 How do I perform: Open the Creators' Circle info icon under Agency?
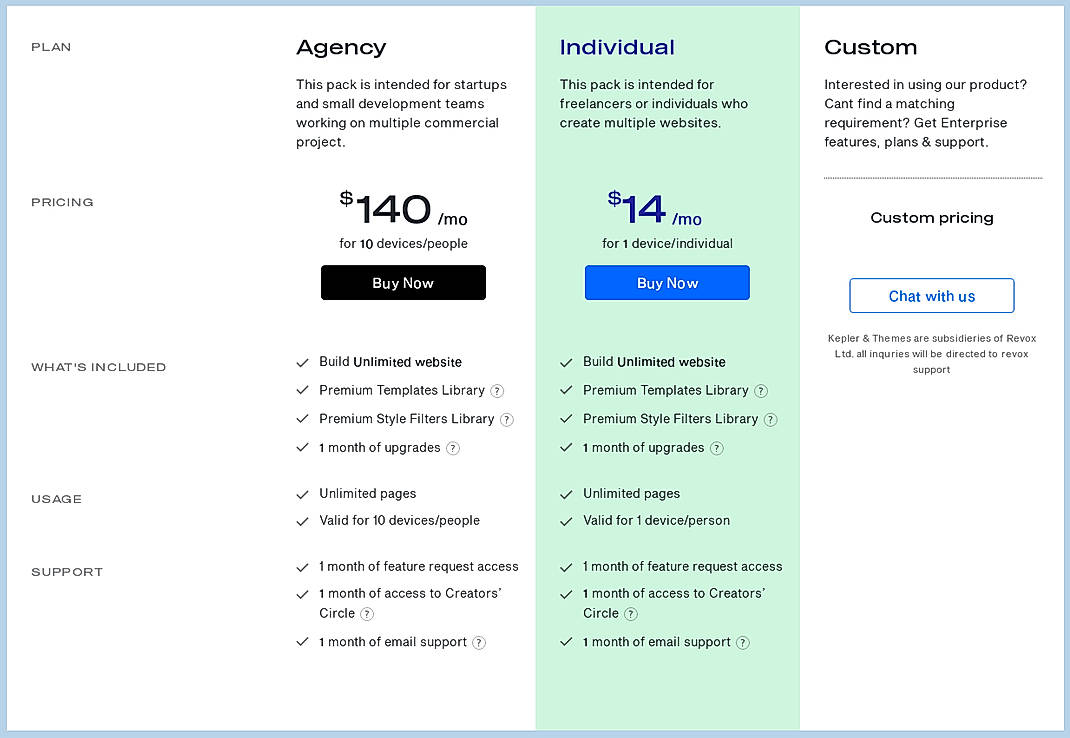click(367, 614)
